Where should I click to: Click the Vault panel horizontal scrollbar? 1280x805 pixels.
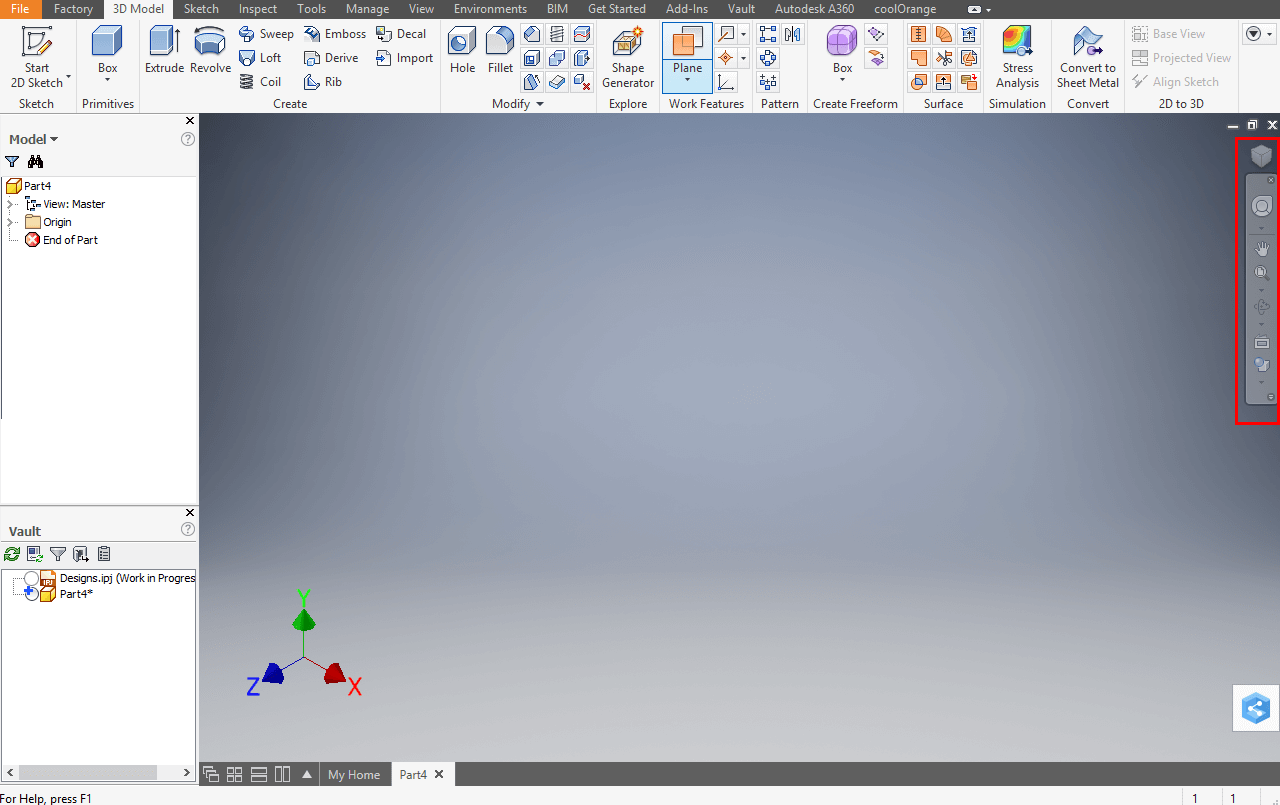point(88,773)
